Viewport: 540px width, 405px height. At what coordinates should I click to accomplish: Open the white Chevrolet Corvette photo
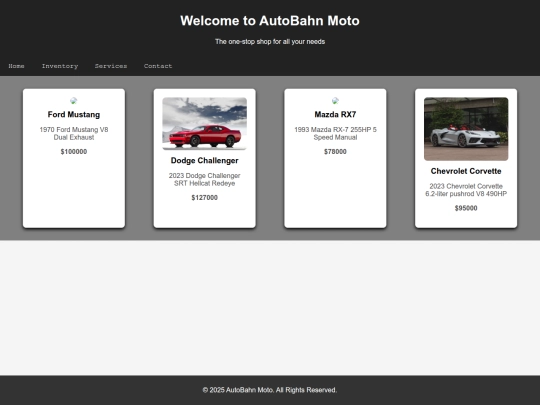[466, 129]
